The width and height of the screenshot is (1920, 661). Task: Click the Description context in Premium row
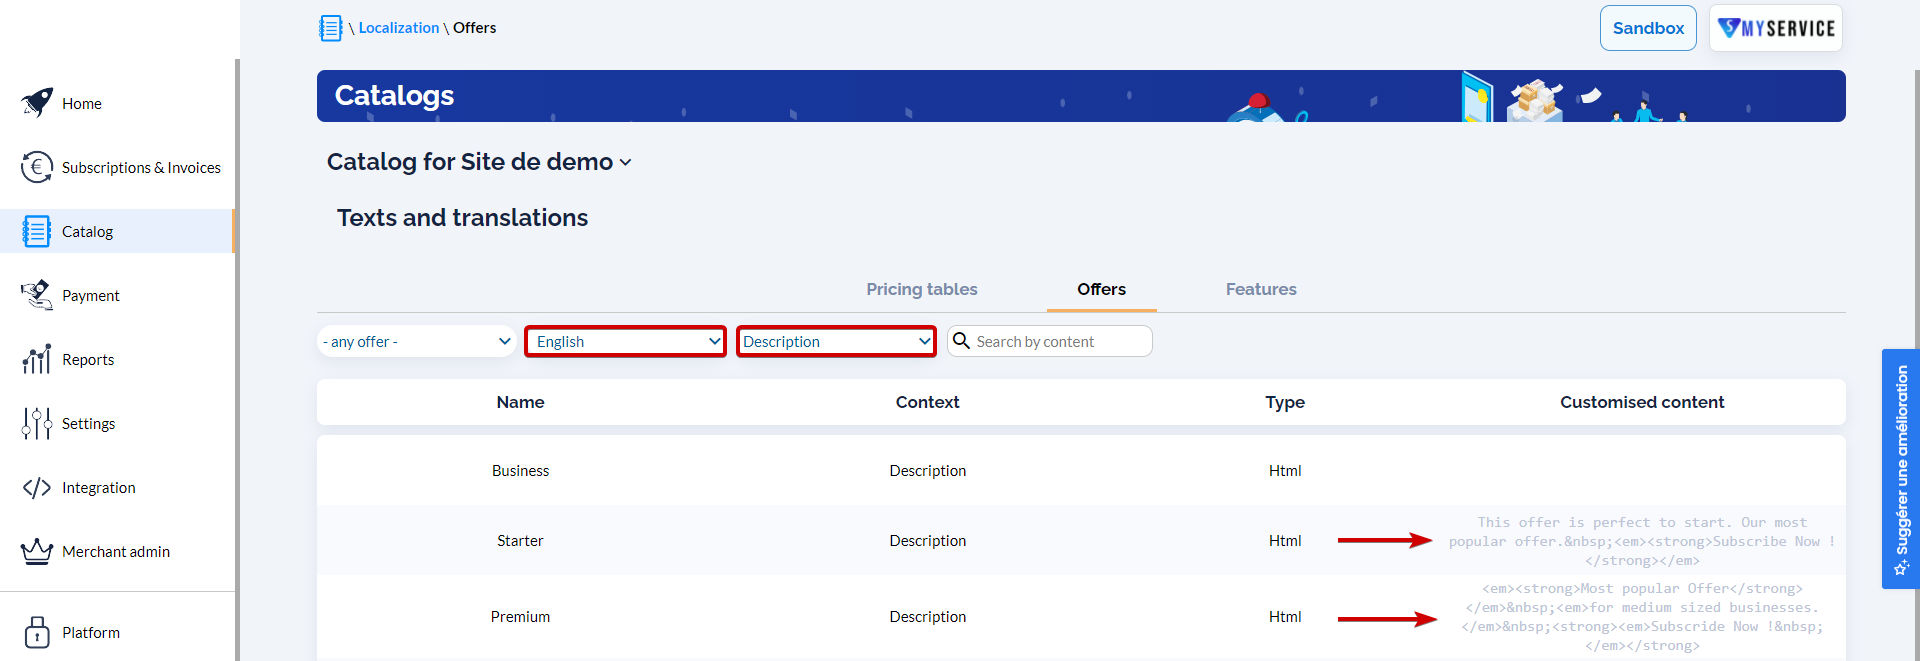(927, 616)
